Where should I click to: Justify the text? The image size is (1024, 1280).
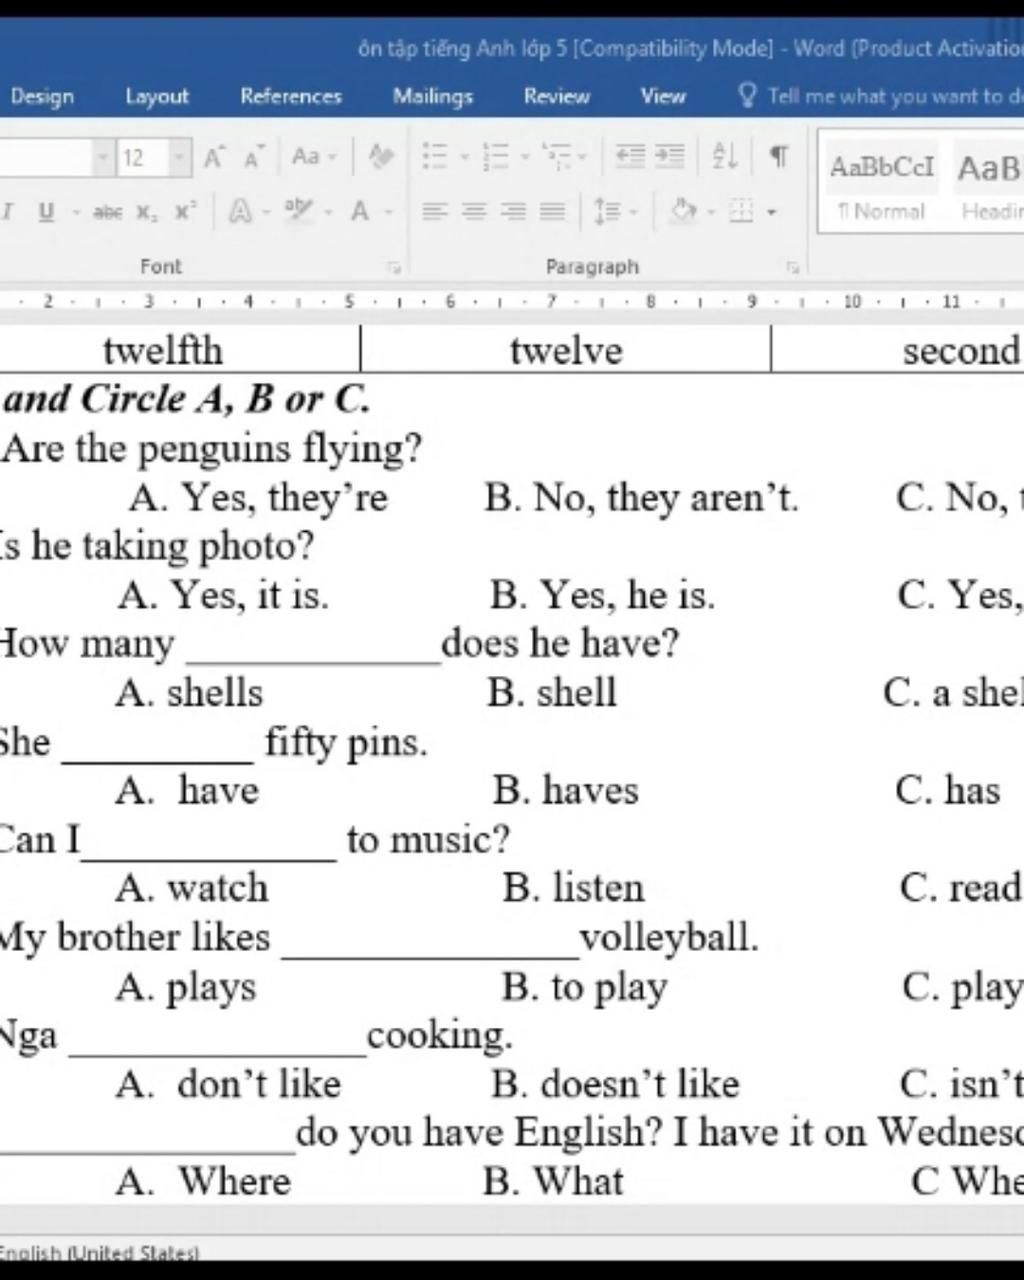552,211
